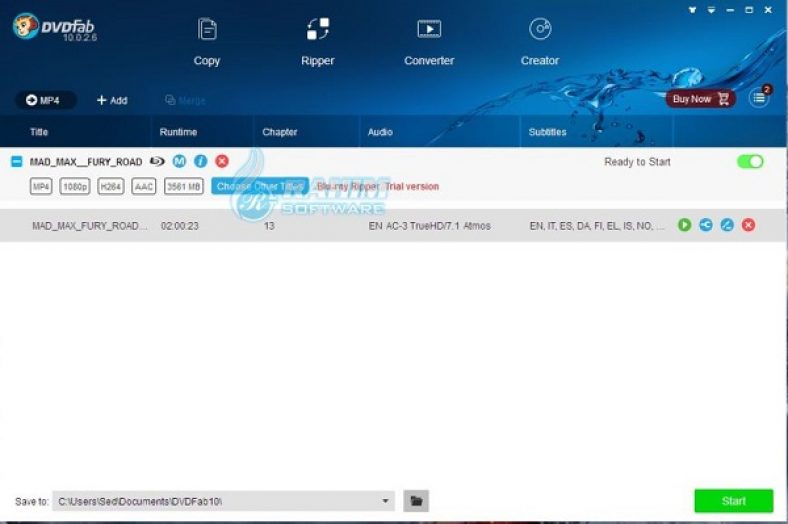Image resolution: width=788 pixels, height=524 pixels.
Task: Click the Trial version text
Action: [412, 186]
